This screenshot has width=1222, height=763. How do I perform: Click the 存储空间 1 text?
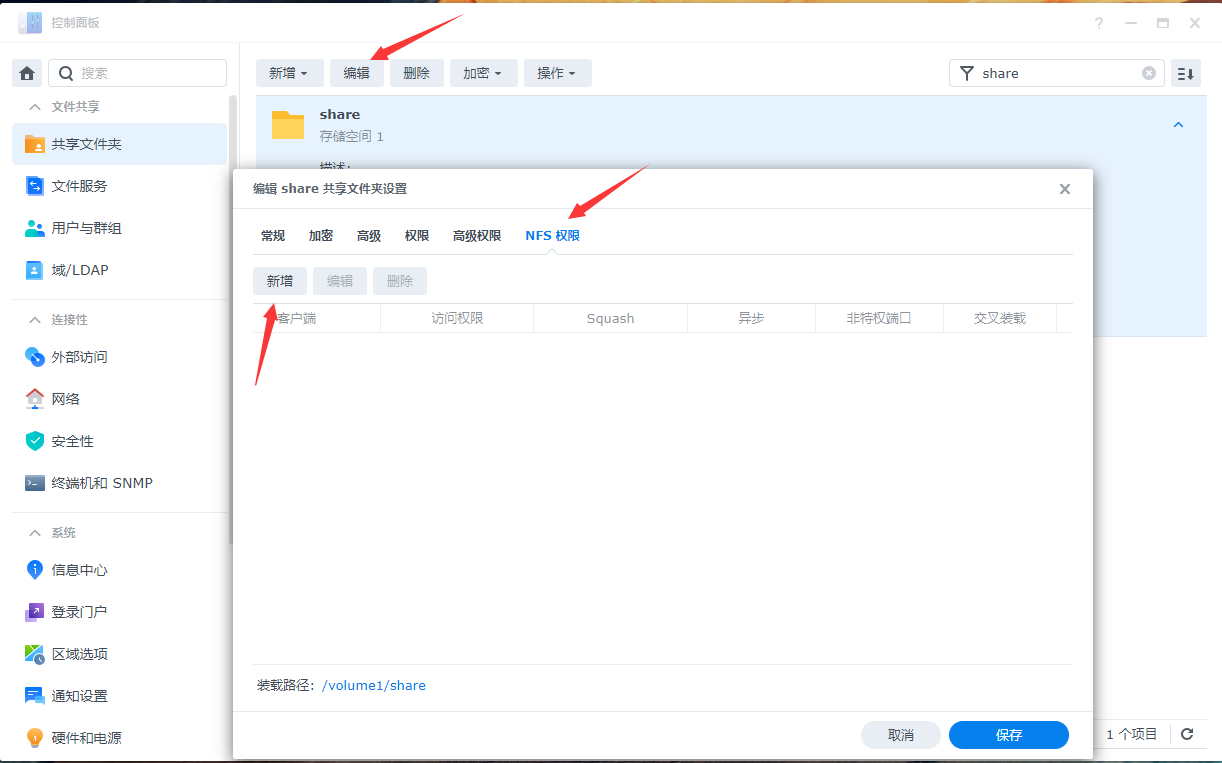point(352,136)
